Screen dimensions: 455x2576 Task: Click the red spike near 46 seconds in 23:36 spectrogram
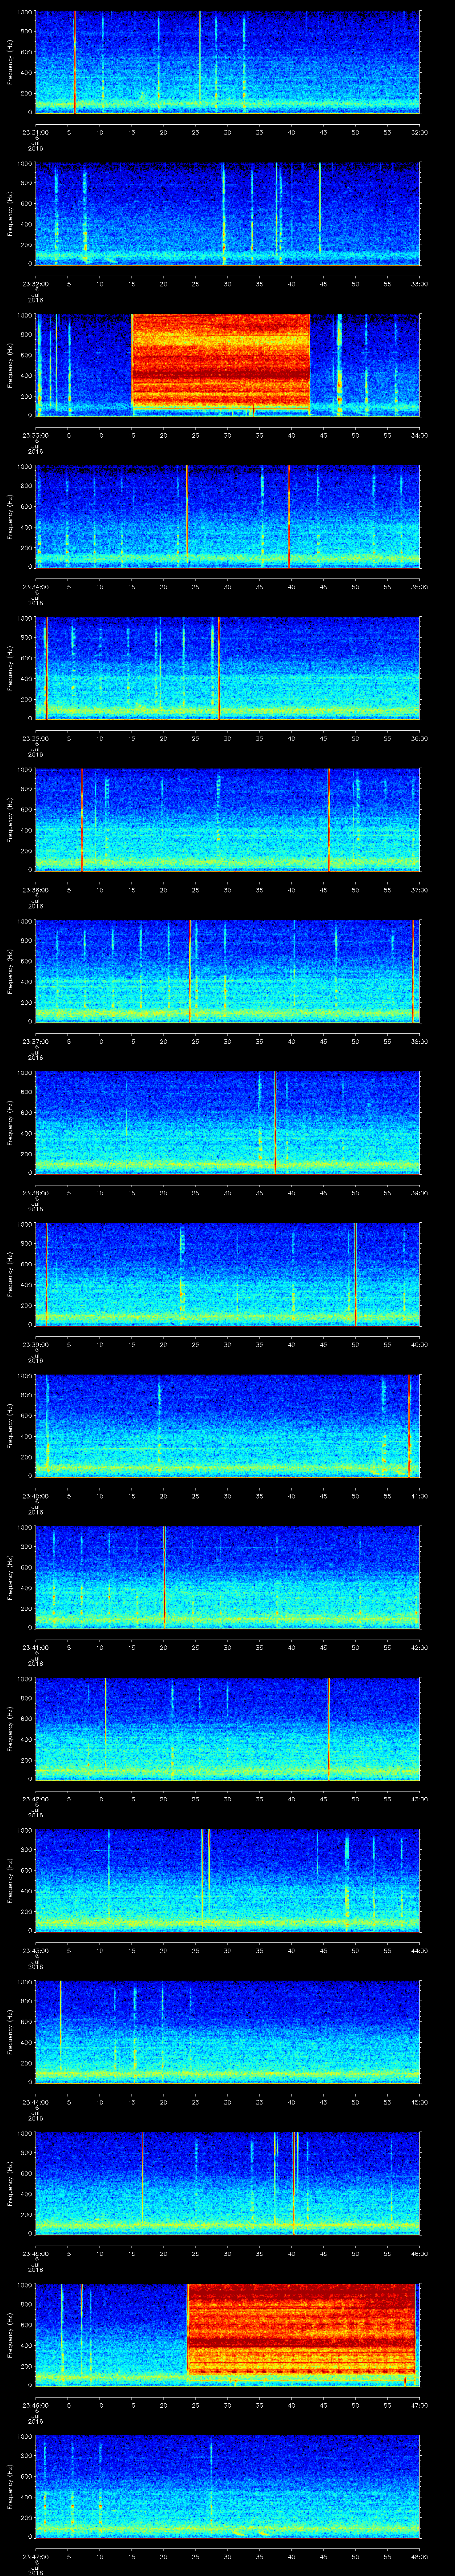pos(328,819)
